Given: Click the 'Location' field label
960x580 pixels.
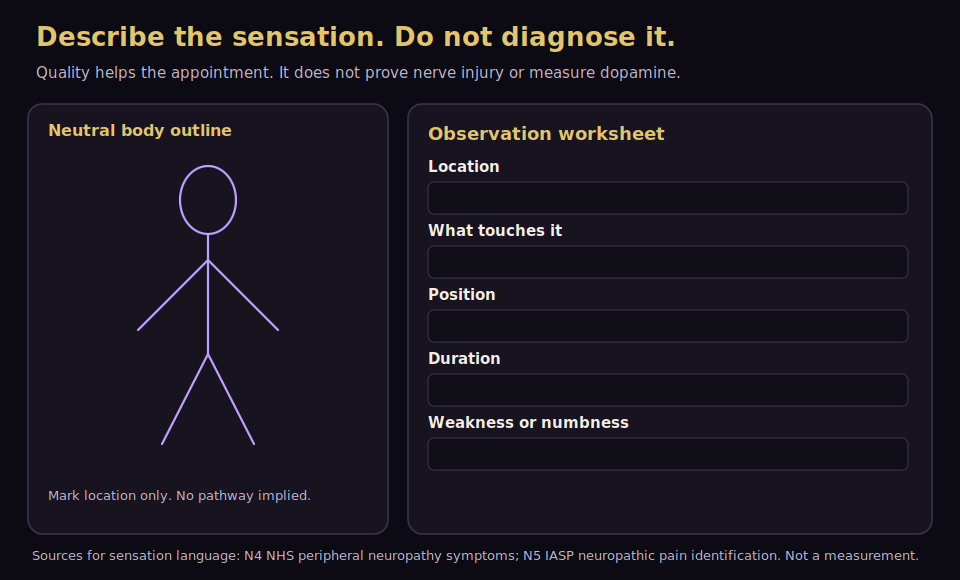Looking at the screenshot, I should (x=463, y=167).
